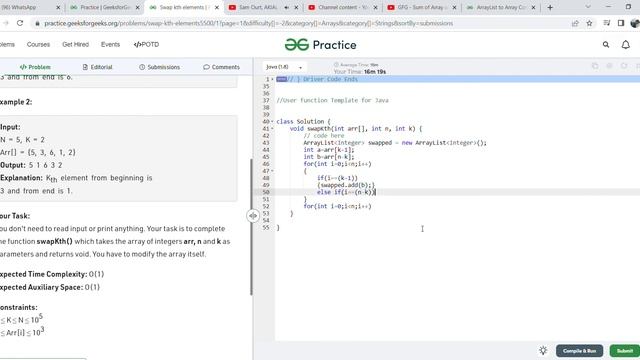
Task: Click the address bar URL
Action: point(249,23)
